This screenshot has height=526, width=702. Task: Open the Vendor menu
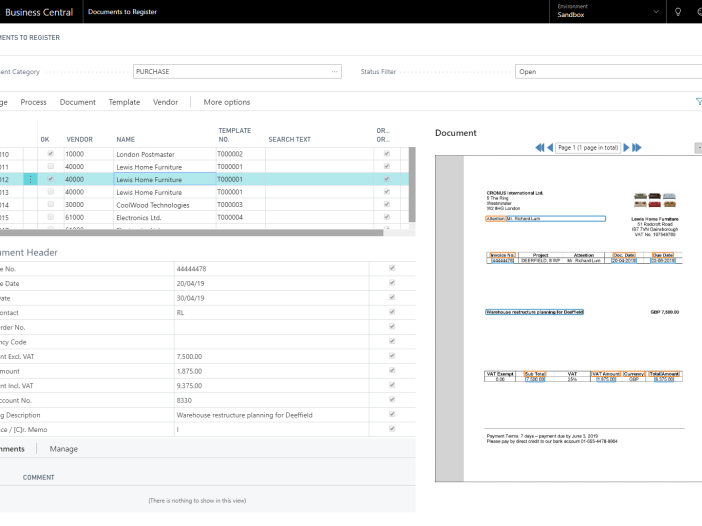point(165,102)
